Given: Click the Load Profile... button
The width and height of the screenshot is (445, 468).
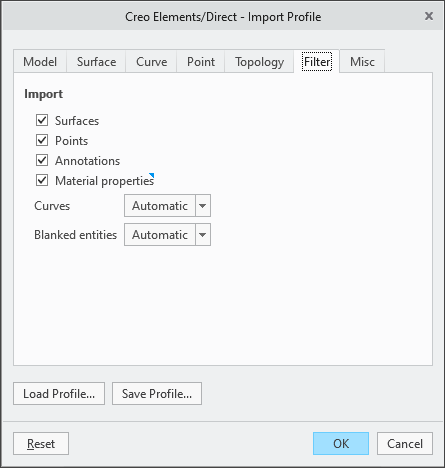Looking at the screenshot, I should tap(59, 394).
